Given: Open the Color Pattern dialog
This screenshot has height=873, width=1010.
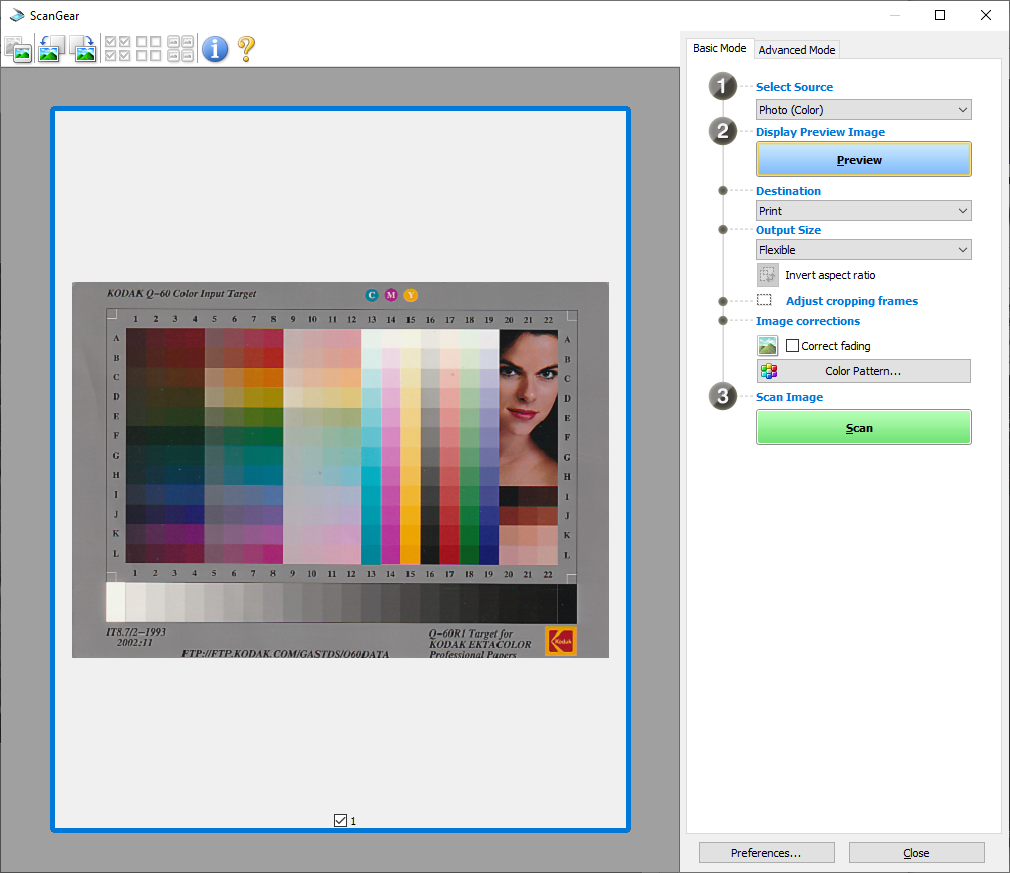Looking at the screenshot, I should [863, 371].
